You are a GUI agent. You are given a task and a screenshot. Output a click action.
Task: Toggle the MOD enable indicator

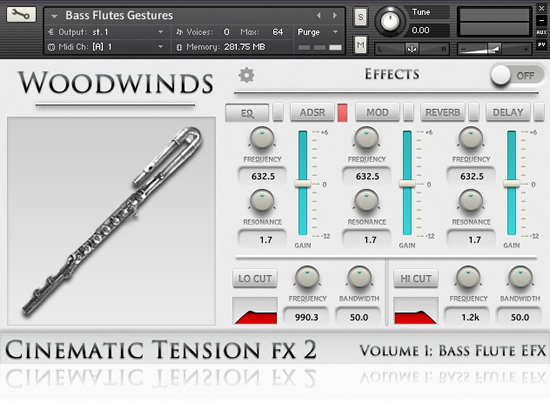coord(408,112)
